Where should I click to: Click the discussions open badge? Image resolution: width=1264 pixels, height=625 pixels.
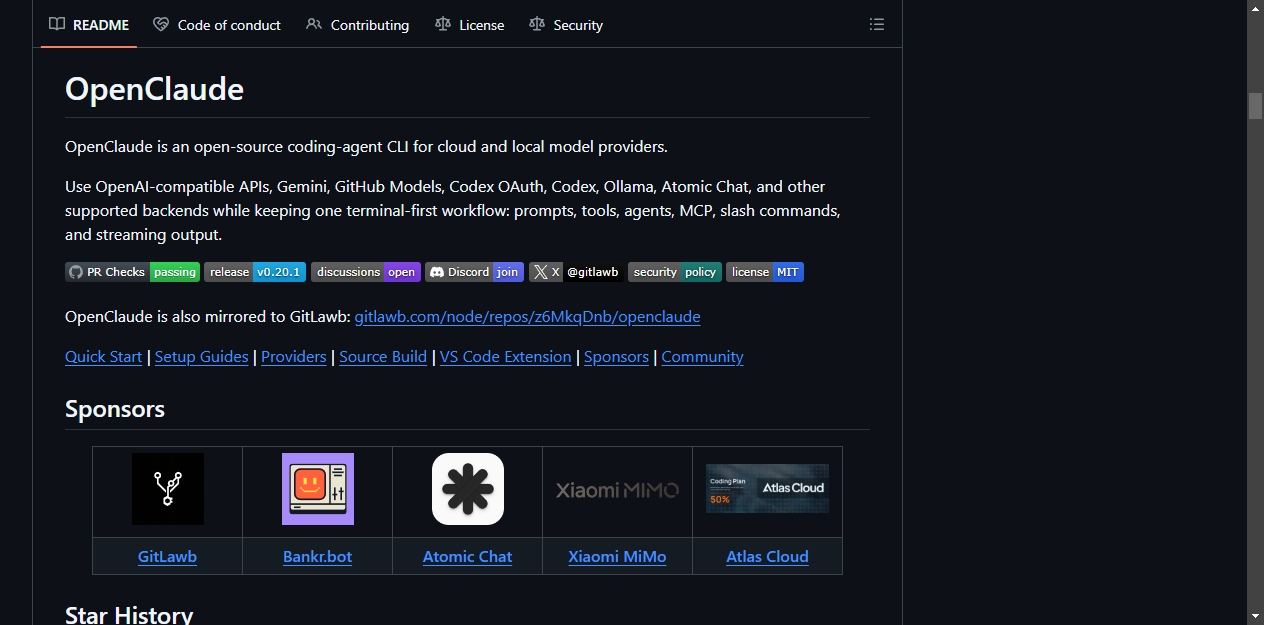pyautogui.click(x=366, y=272)
